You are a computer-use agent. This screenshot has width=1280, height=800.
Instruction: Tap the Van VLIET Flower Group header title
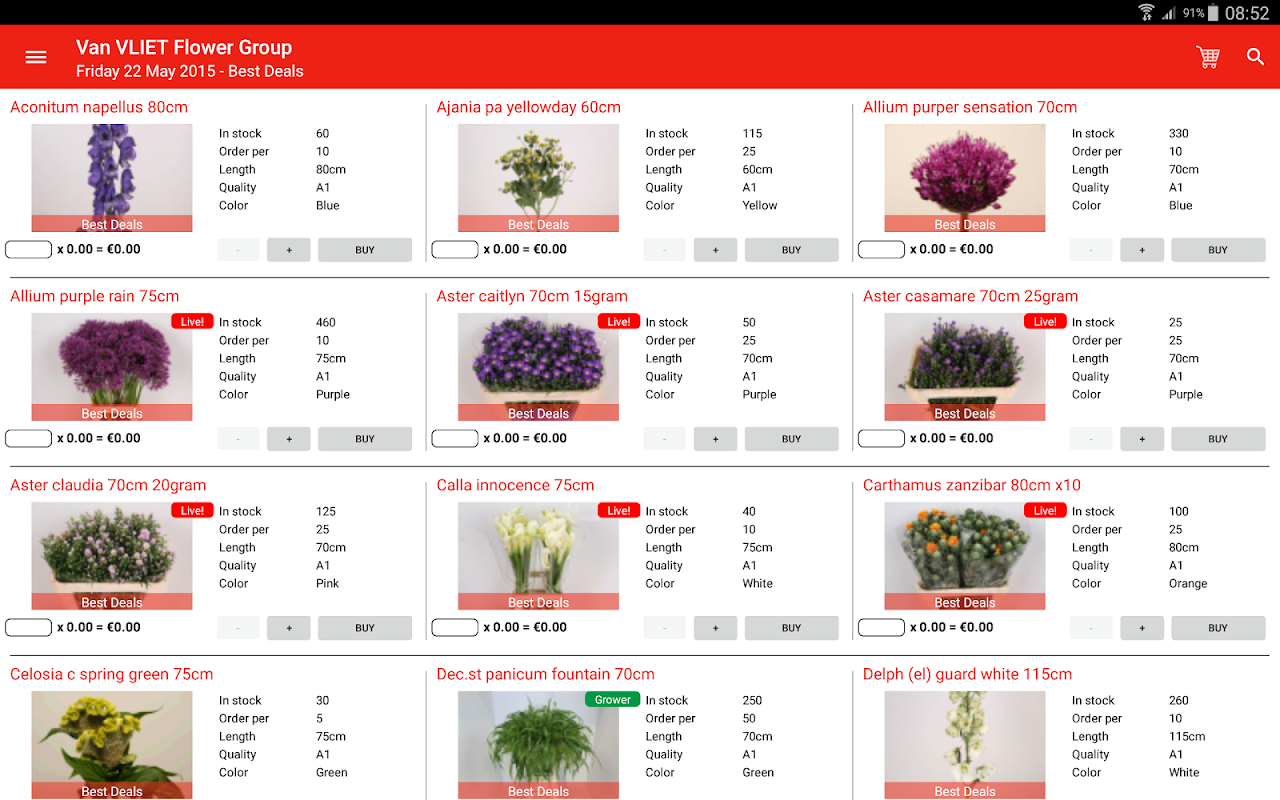pos(184,47)
